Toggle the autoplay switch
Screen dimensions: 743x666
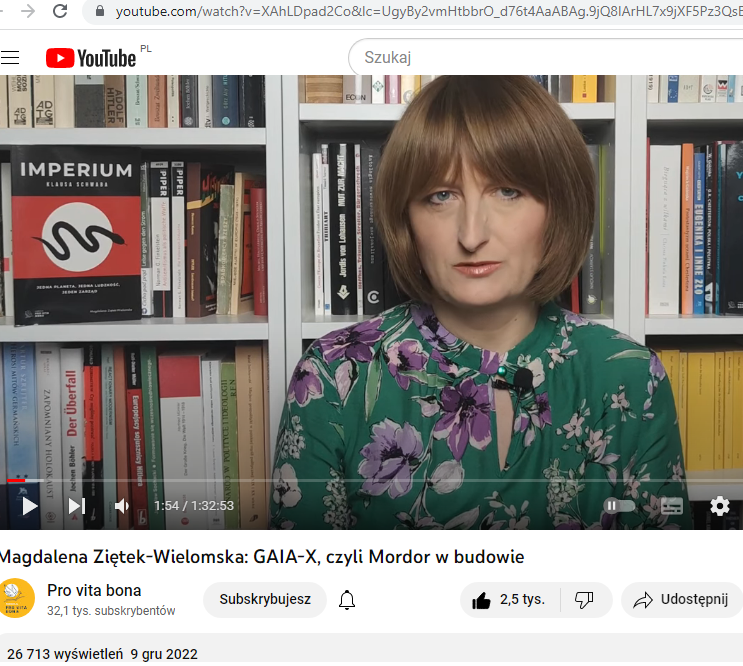point(619,506)
